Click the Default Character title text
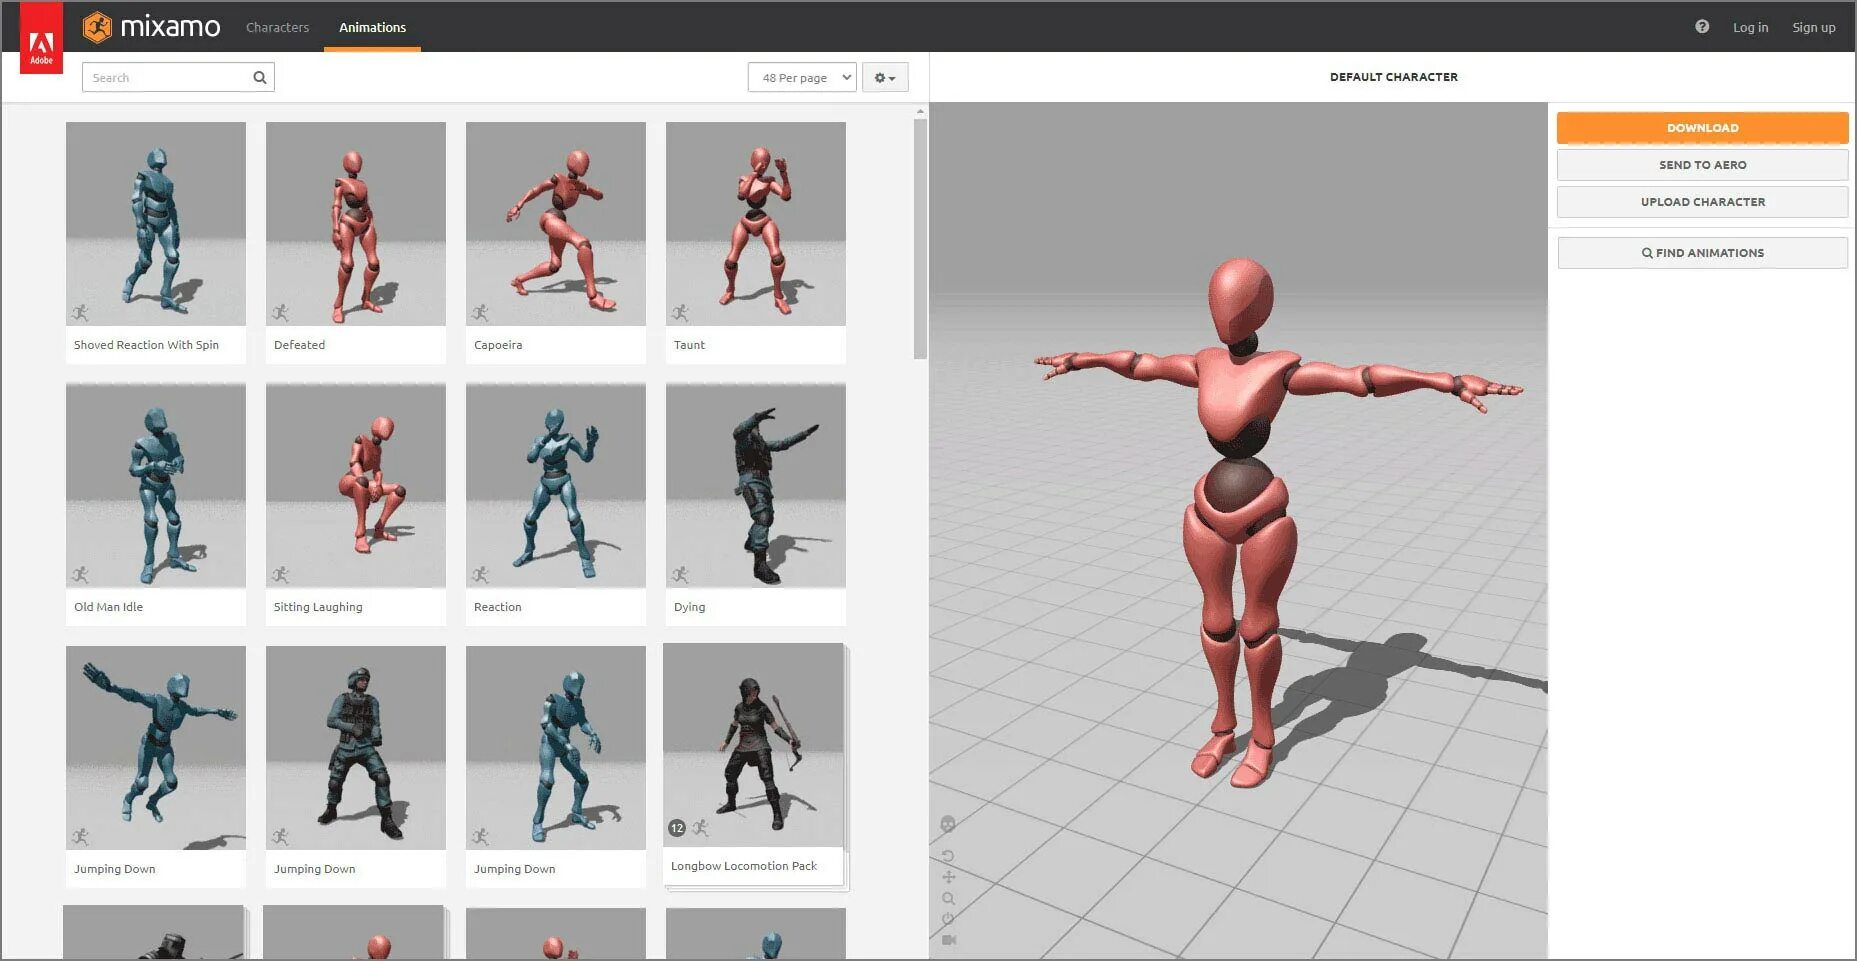Image resolution: width=1857 pixels, height=961 pixels. point(1393,77)
